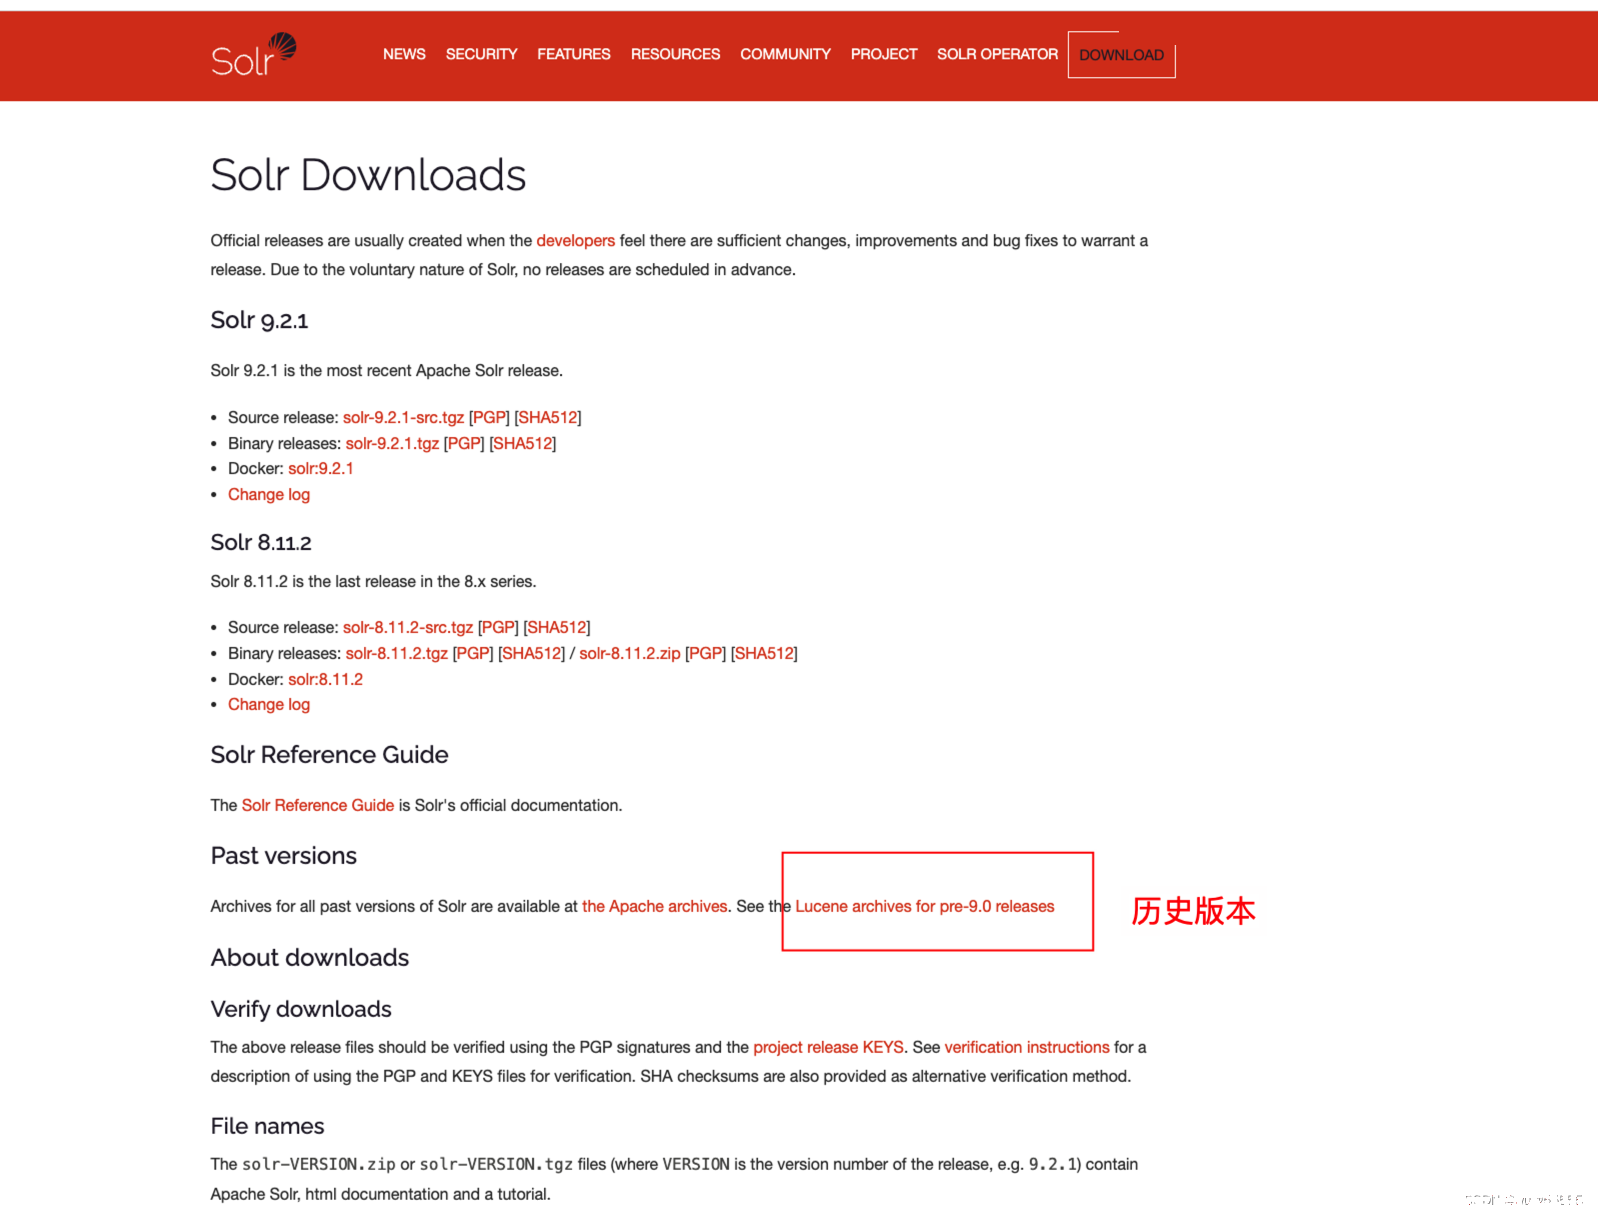
Task: Open Lucene archives for pre-9.0 releases
Action: (925, 906)
